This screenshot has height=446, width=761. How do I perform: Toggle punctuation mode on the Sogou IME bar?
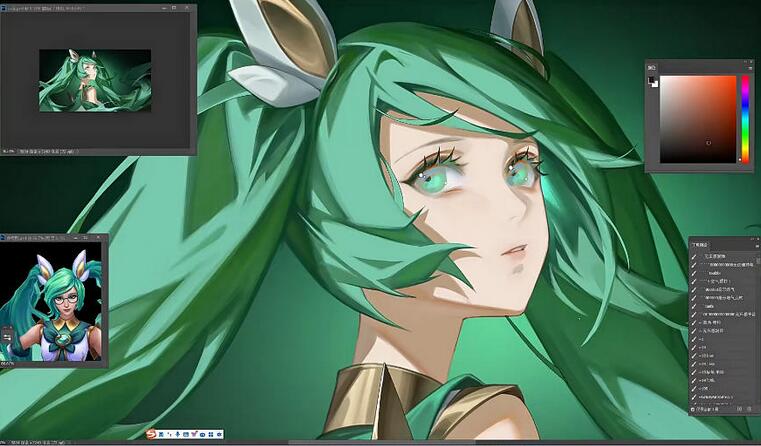(168, 434)
